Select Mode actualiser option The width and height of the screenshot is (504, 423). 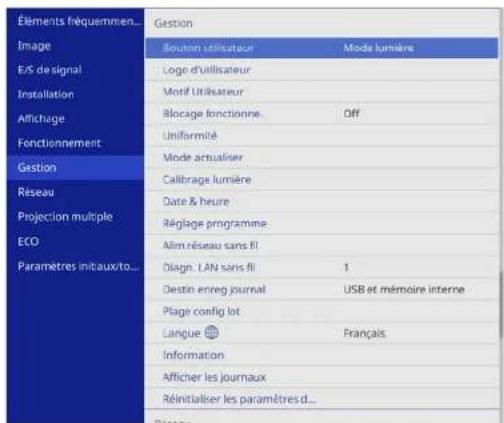[x=322, y=157]
